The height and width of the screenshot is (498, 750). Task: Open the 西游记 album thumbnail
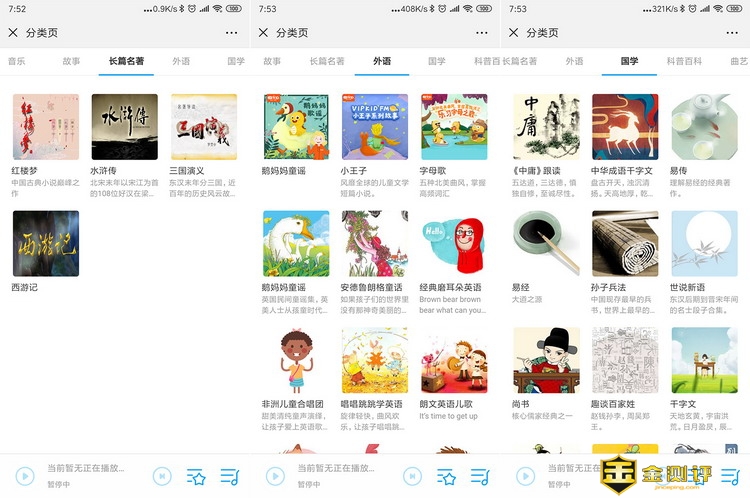click(x=46, y=243)
